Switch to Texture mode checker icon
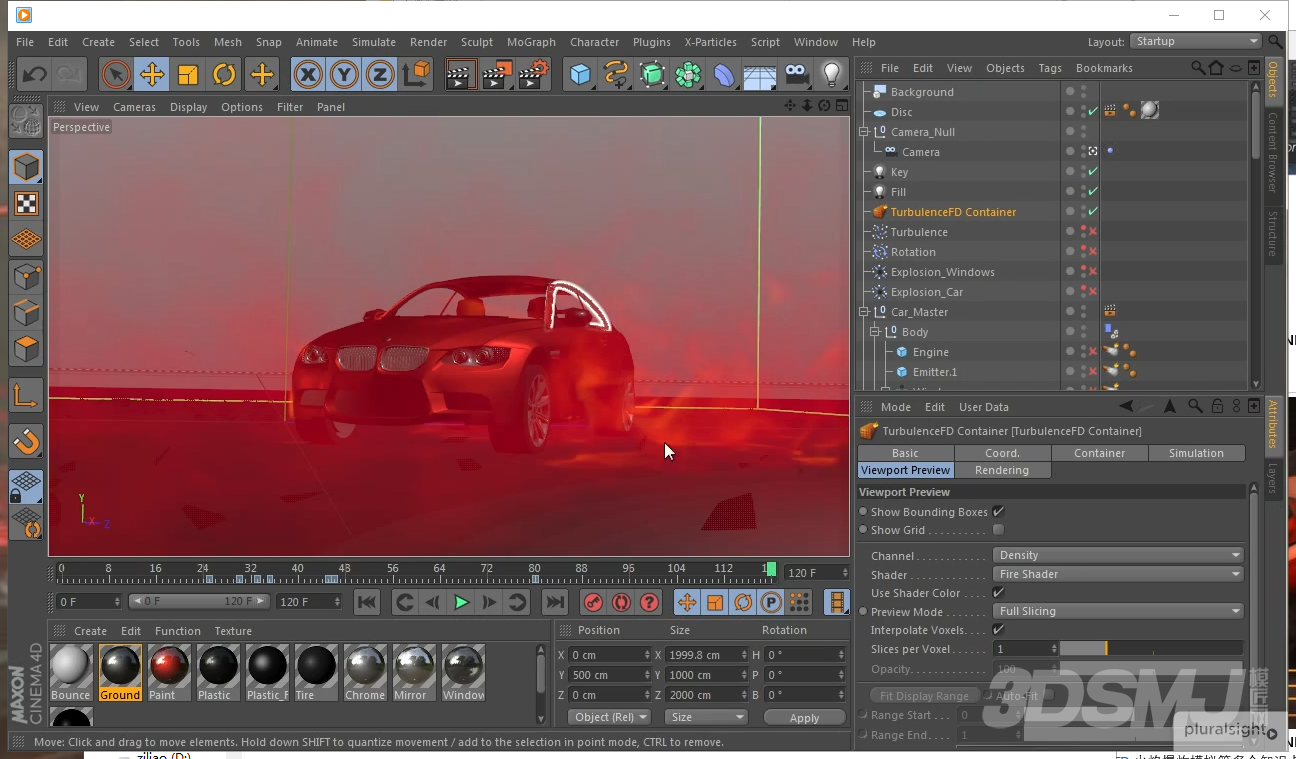 26,204
